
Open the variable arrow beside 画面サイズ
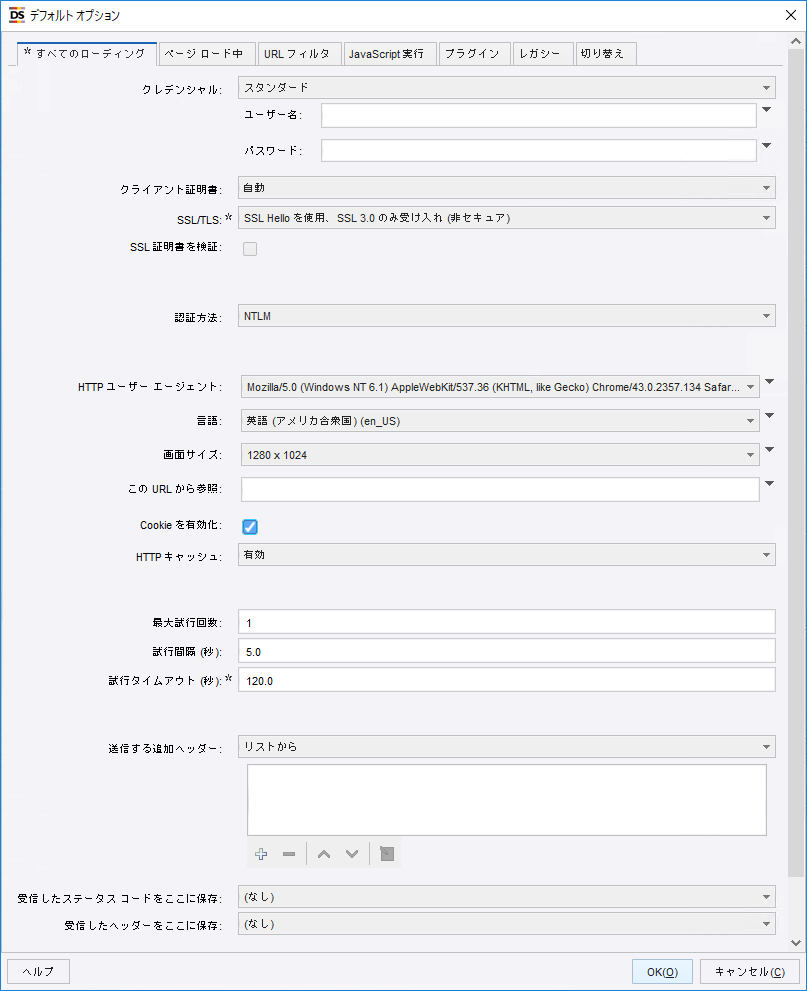[768, 448]
